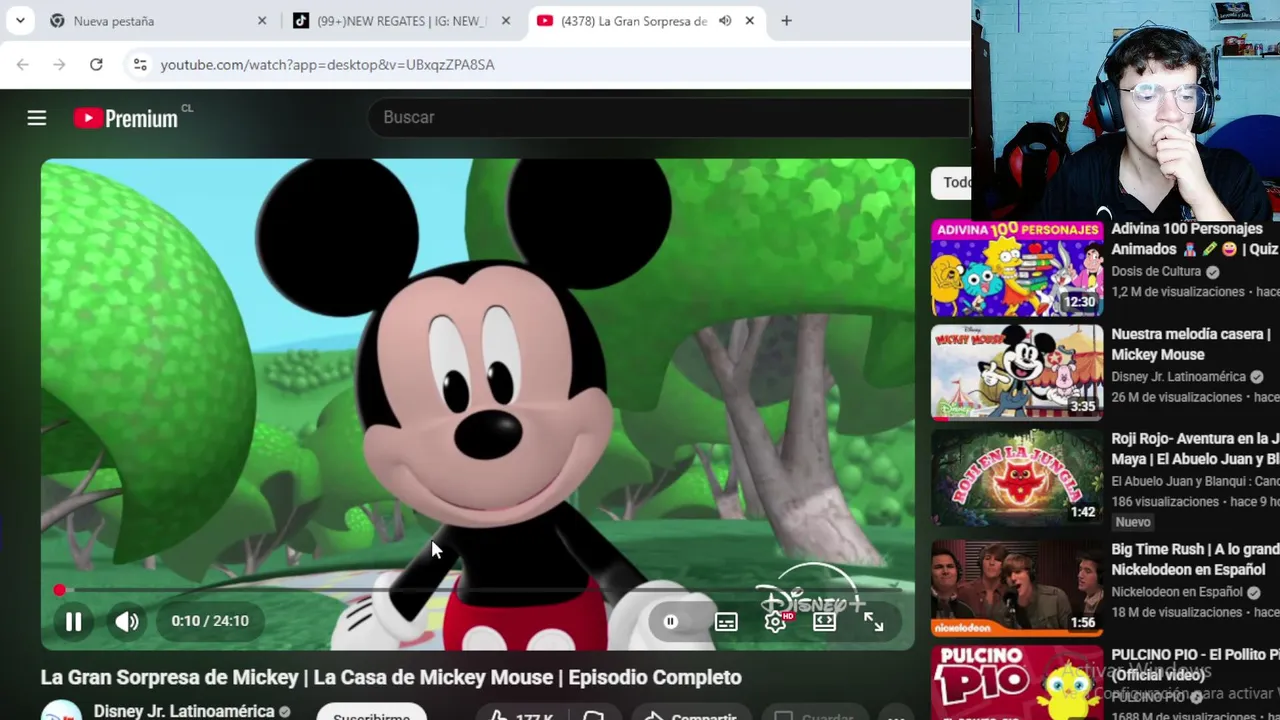Open Roji Rojo jungle video thumbnail

(1017, 478)
